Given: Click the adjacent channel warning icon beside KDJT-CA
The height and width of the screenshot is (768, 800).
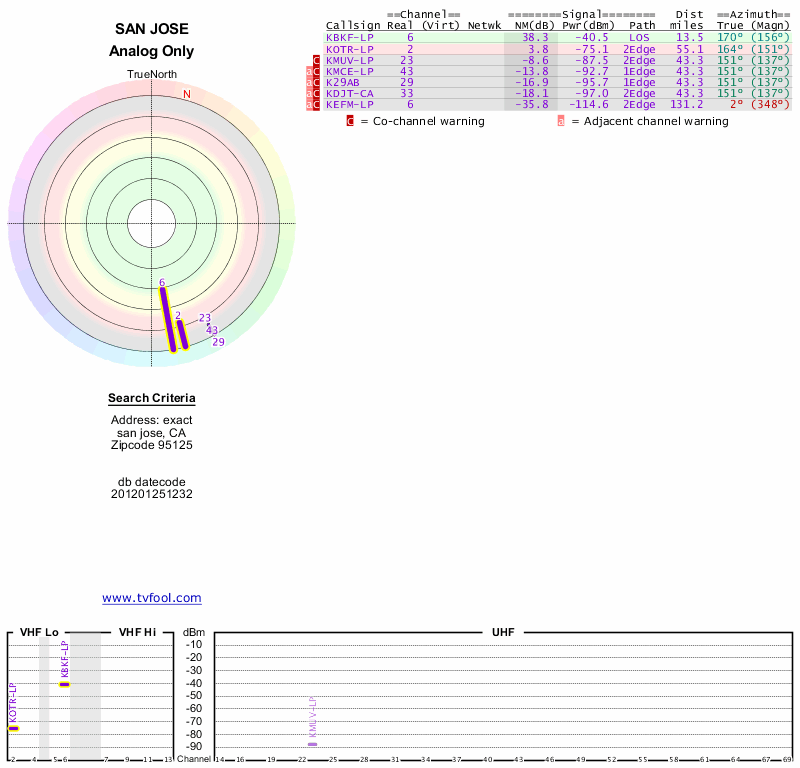Looking at the screenshot, I should [309, 93].
